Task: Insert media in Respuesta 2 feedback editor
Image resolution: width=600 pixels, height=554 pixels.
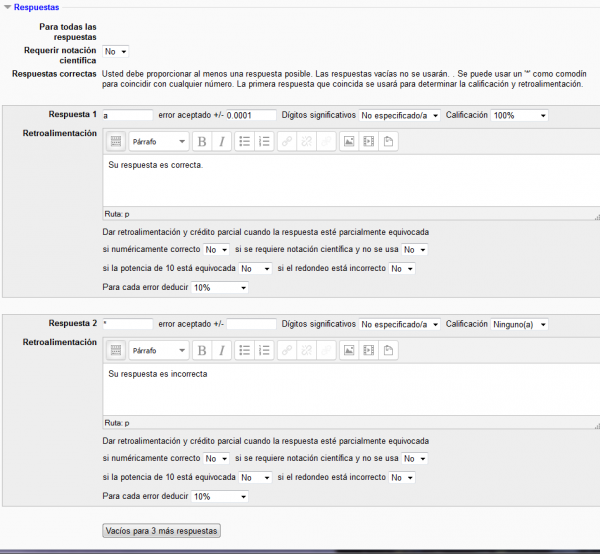Action: click(x=368, y=350)
